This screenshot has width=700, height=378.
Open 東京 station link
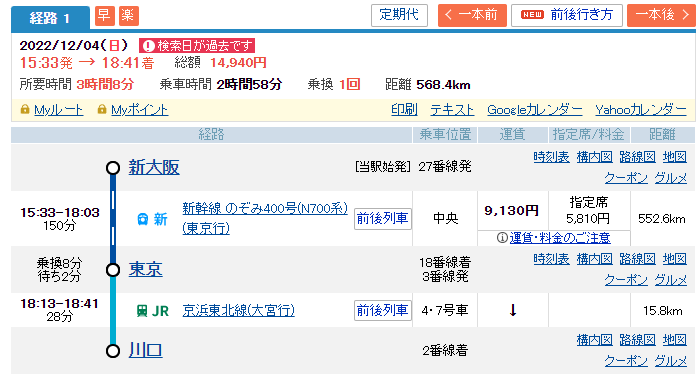click(x=146, y=269)
